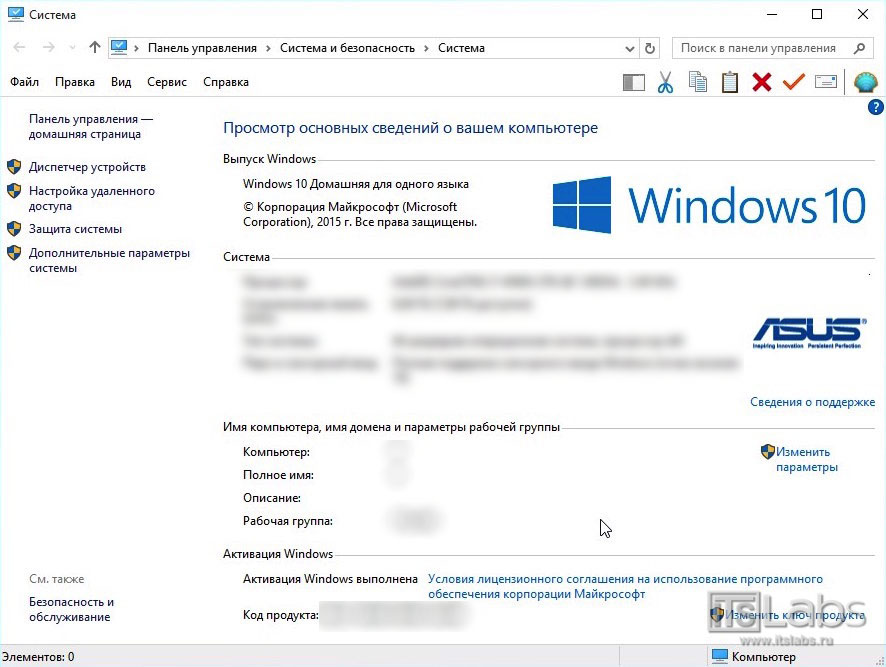Open Диспетчер устройств link
Screen dimensions: 886x667
87,167
